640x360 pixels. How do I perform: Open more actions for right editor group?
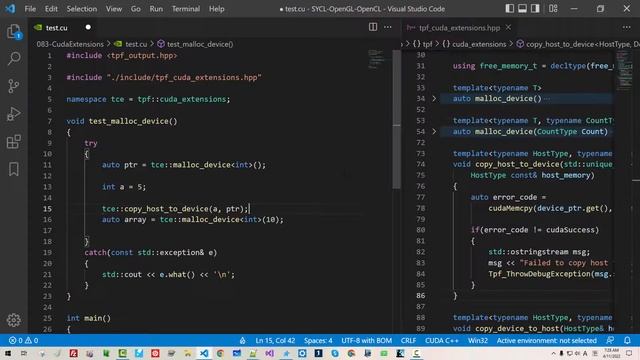pos(627,27)
